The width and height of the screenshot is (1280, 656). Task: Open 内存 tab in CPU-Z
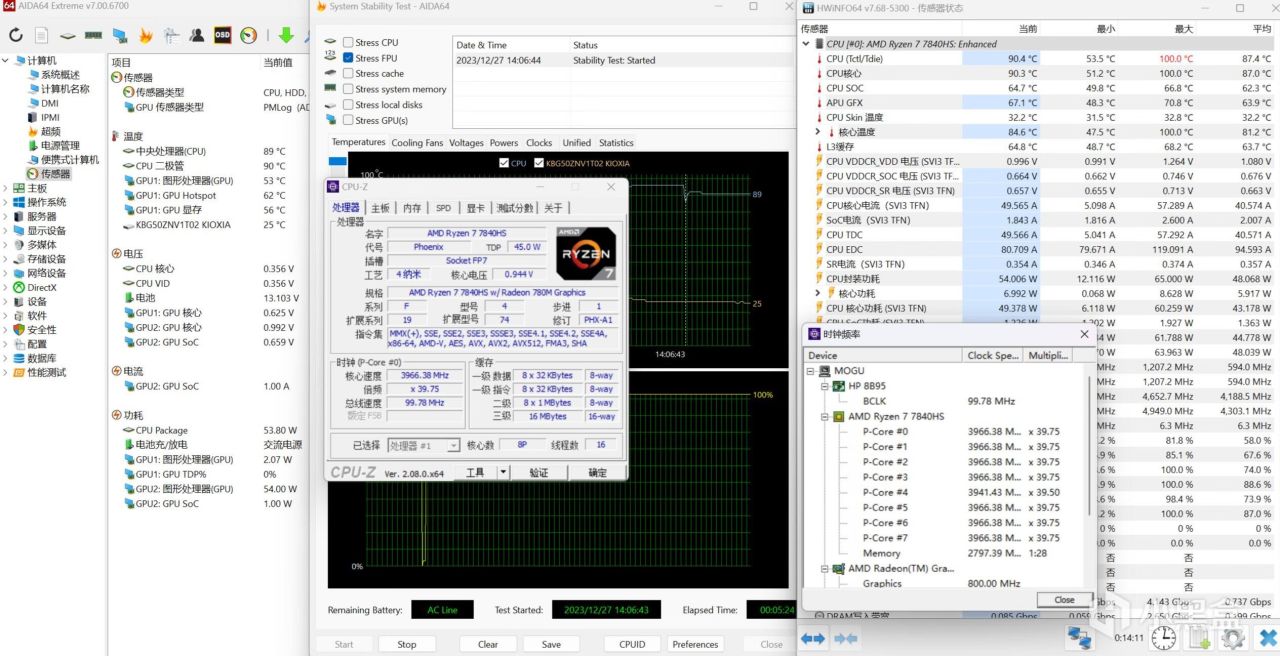(x=412, y=208)
